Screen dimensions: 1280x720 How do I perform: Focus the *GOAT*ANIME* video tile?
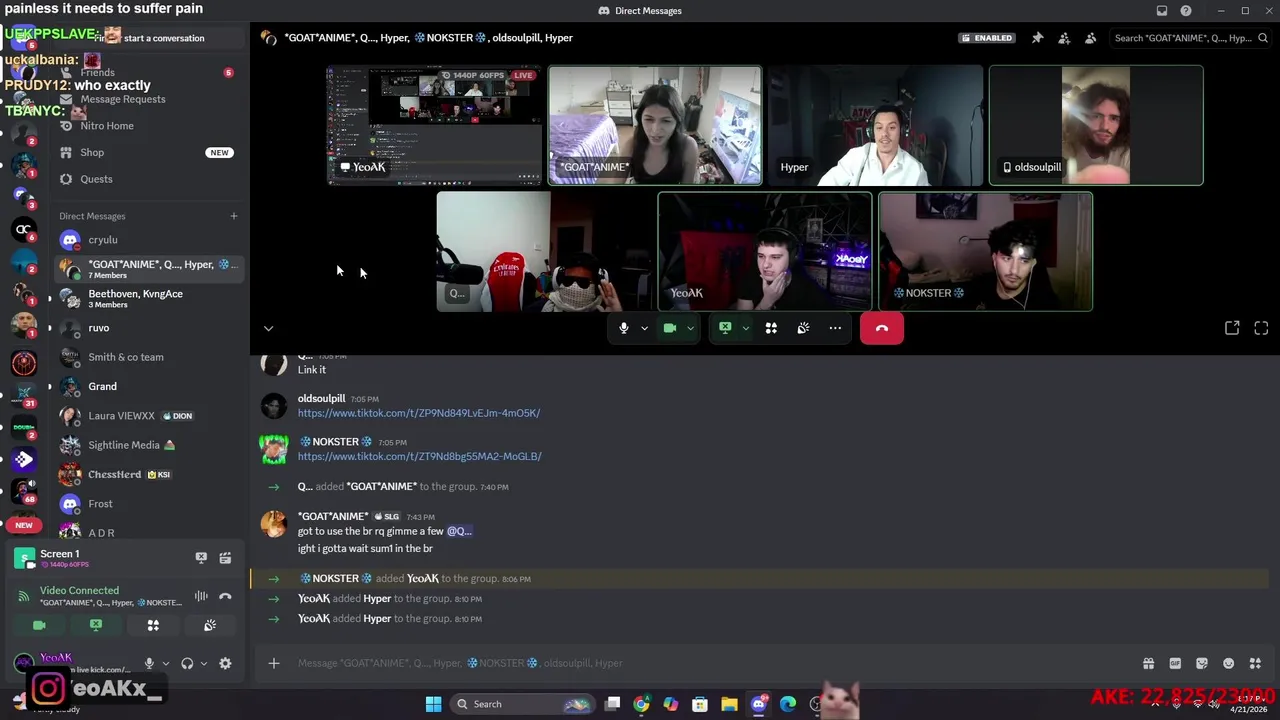(x=655, y=126)
